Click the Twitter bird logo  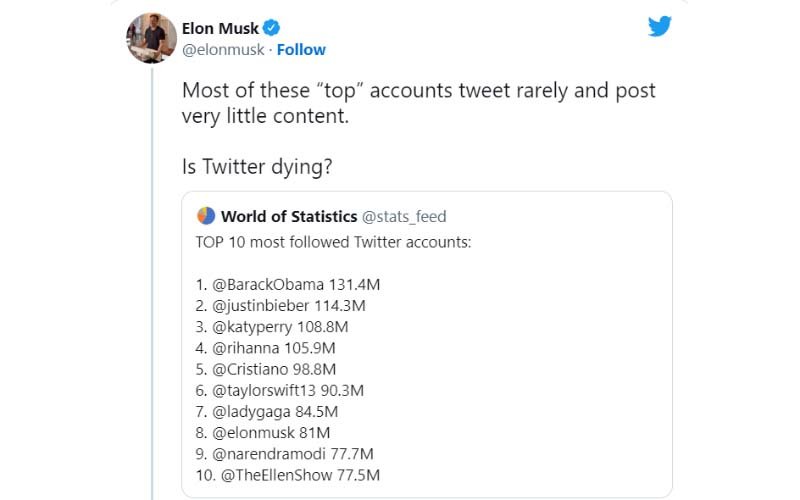660,27
